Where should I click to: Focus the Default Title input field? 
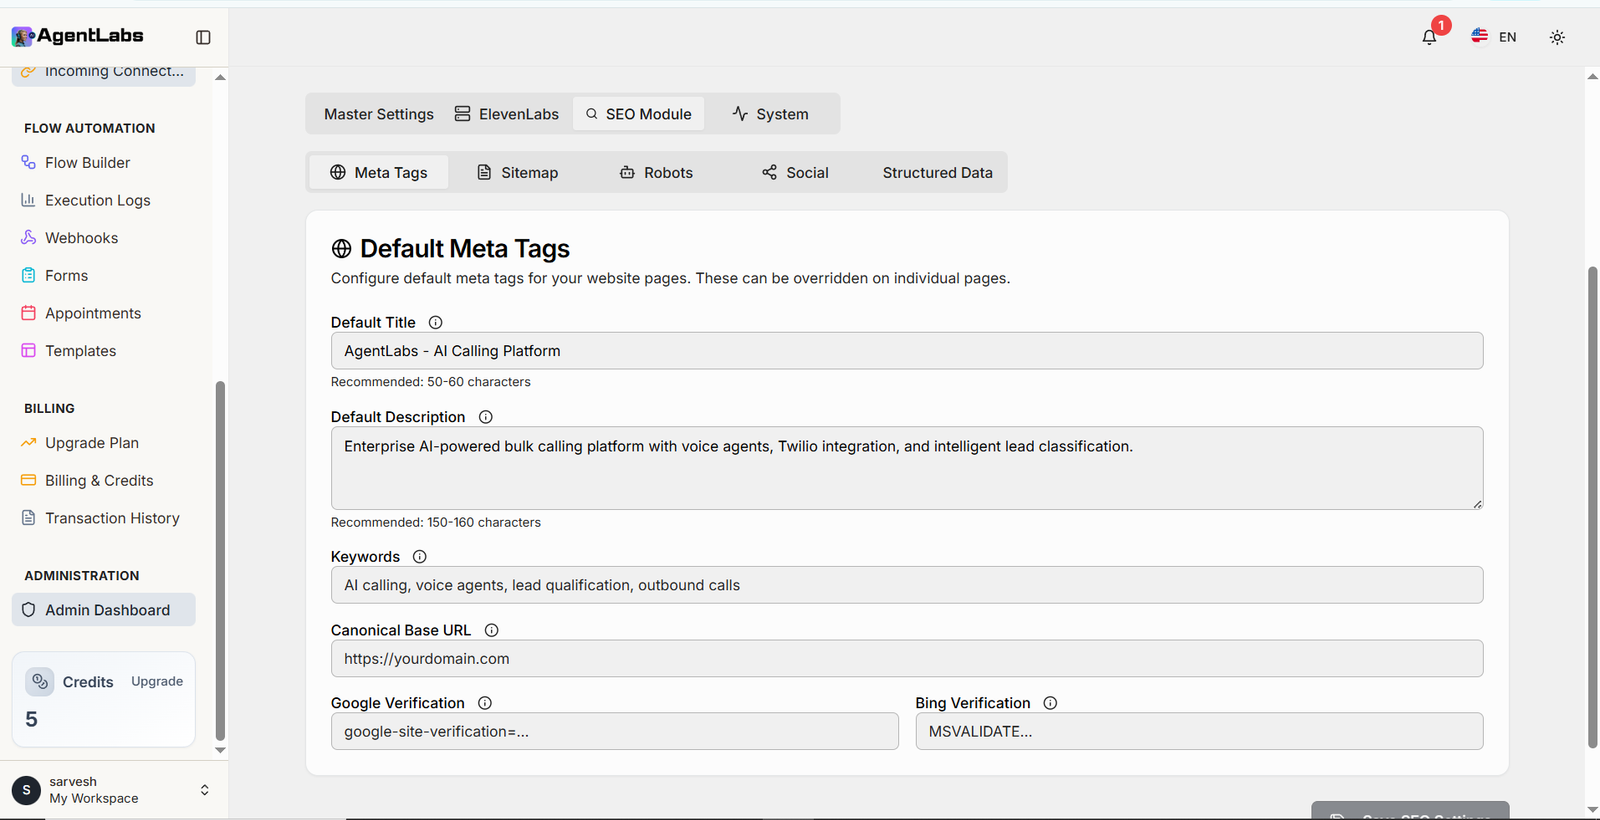pyautogui.click(x=907, y=351)
